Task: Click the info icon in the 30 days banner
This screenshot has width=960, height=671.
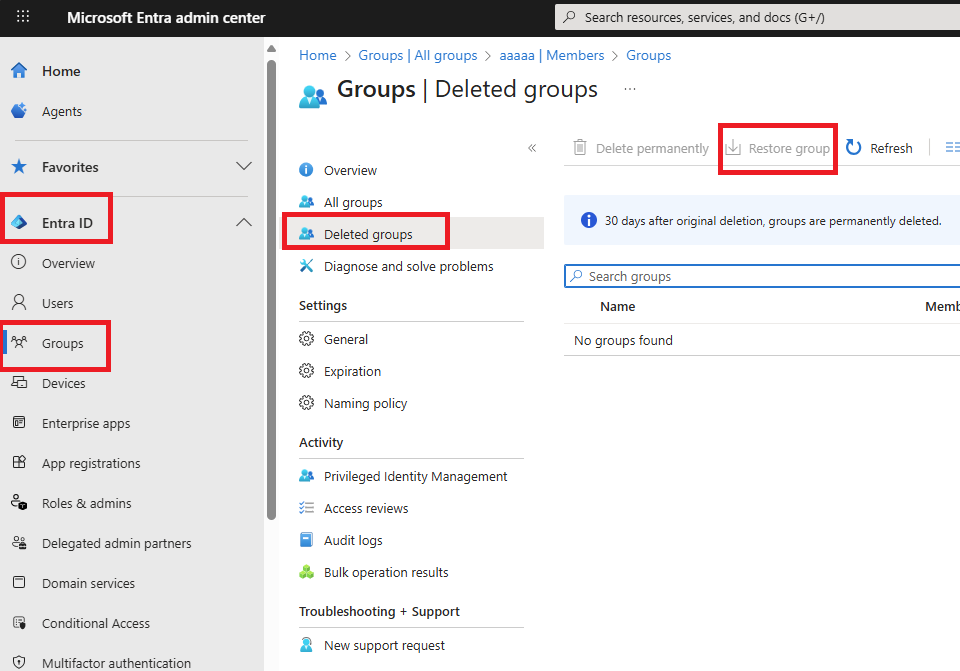Action: [x=588, y=220]
